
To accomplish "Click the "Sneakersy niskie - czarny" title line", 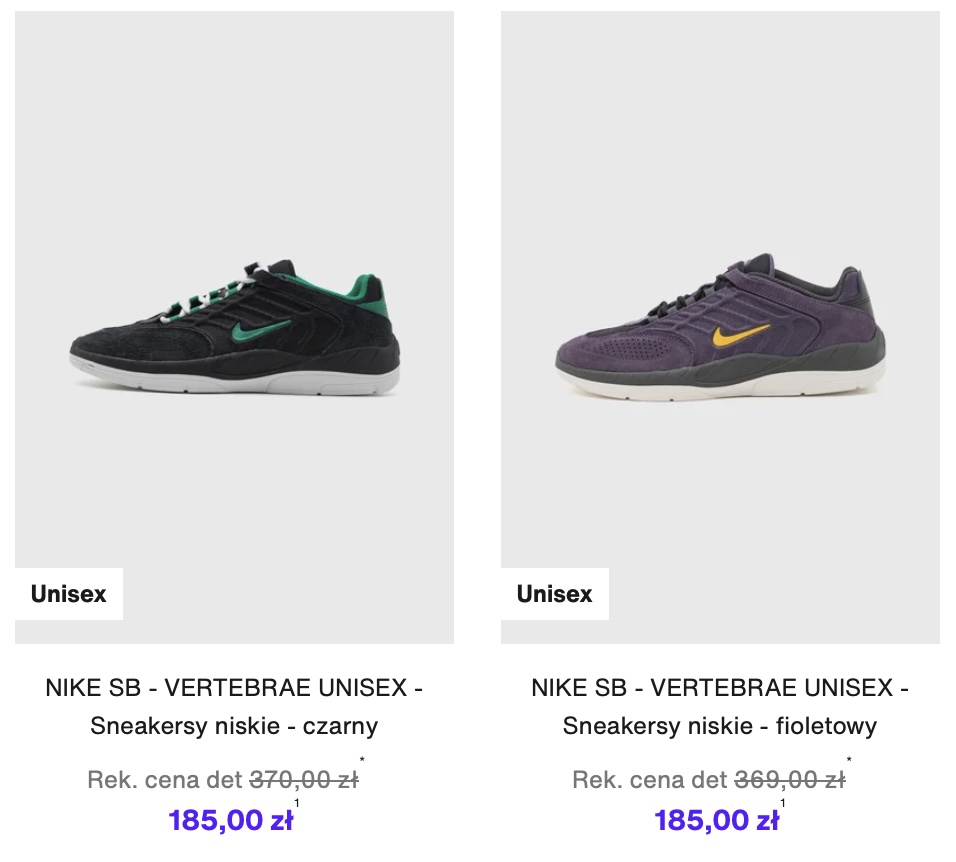I will (x=234, y=726).
